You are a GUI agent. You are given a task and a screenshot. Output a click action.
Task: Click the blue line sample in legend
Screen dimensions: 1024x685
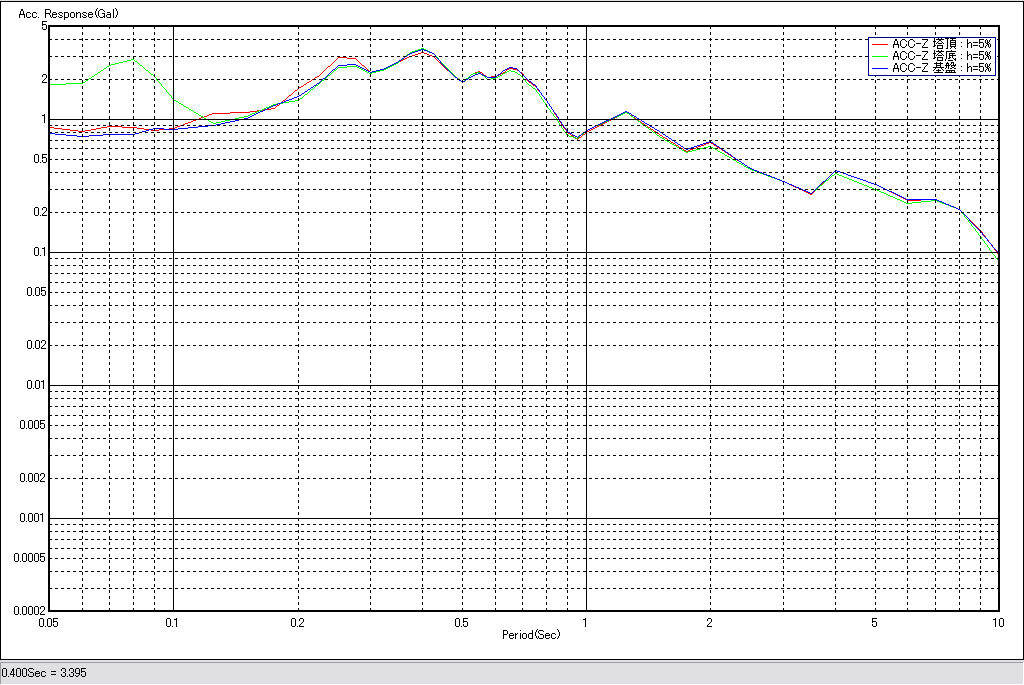[x=880, y=68]
